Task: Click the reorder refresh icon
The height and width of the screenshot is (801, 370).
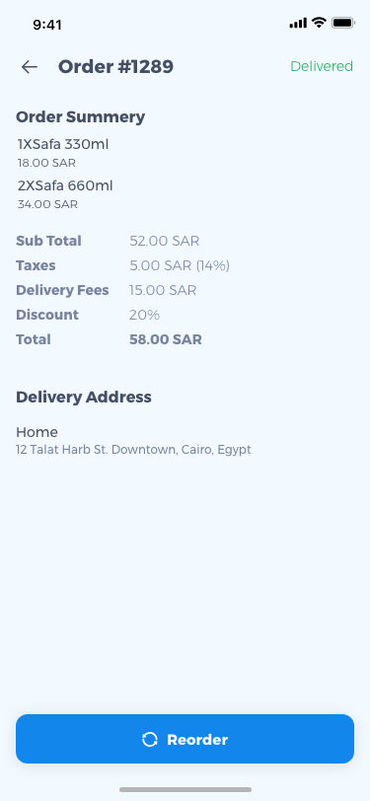Action: click(x=150, y=739)
